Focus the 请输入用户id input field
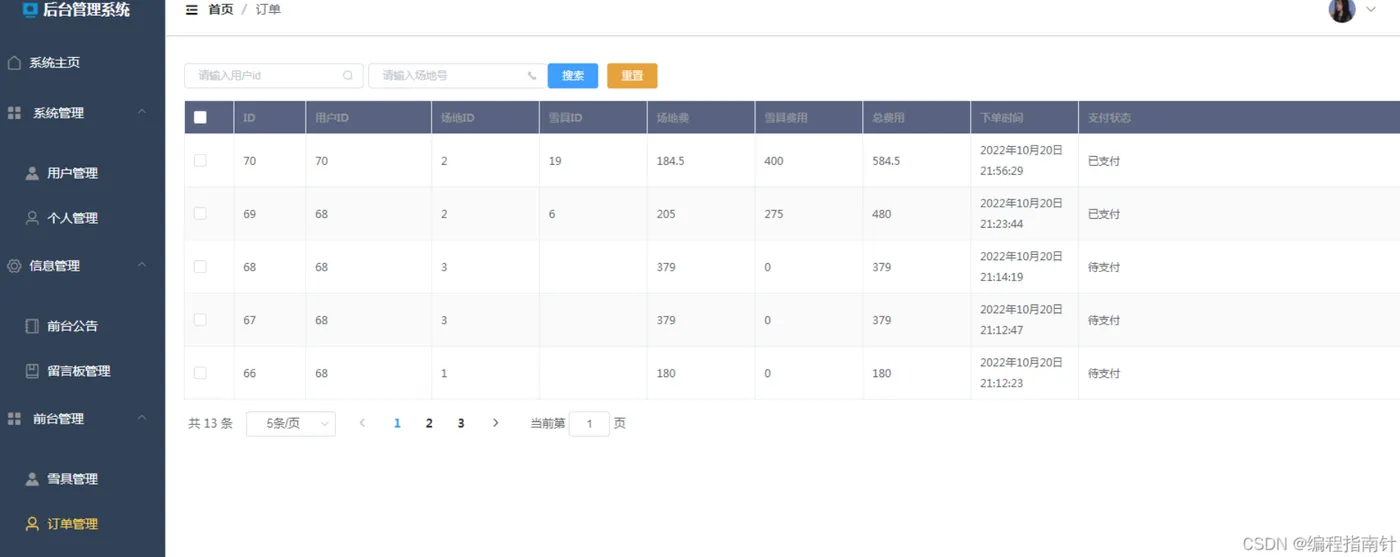 (274, 76)
